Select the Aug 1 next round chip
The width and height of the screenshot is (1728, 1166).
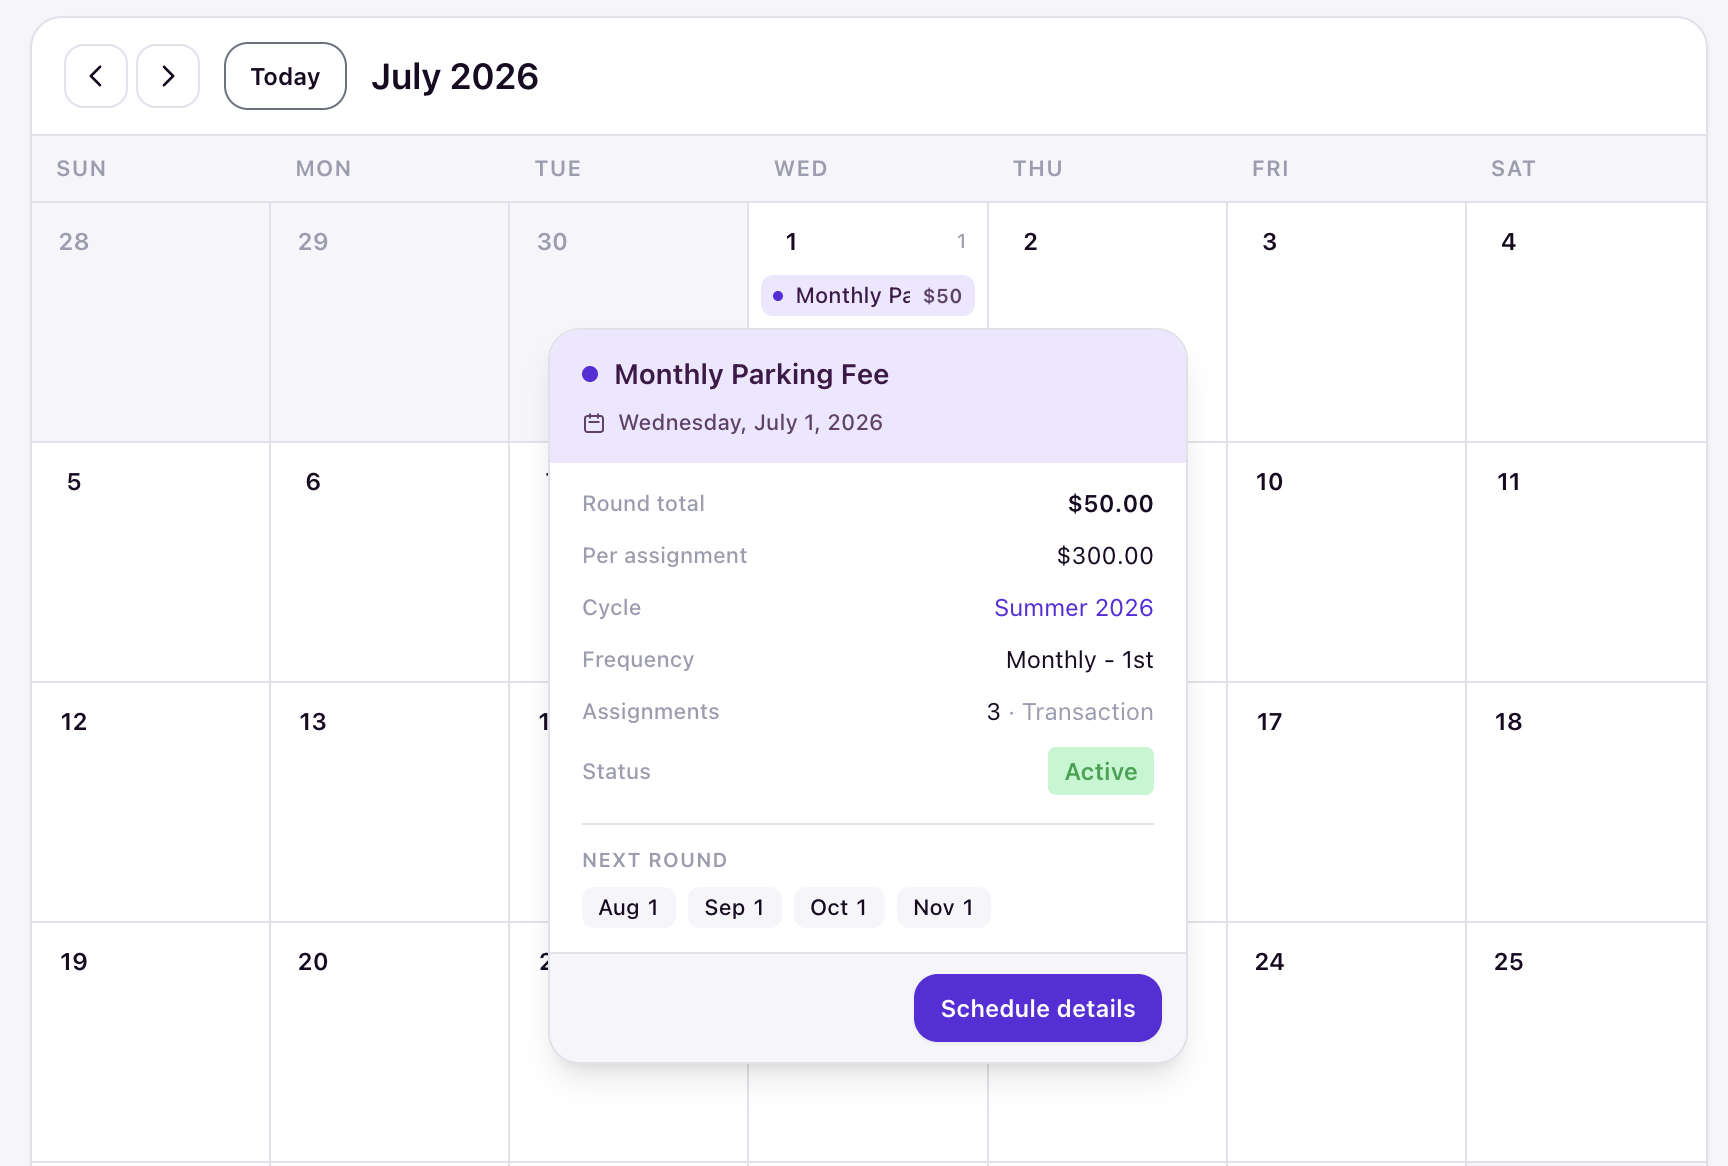coord(628,908)
